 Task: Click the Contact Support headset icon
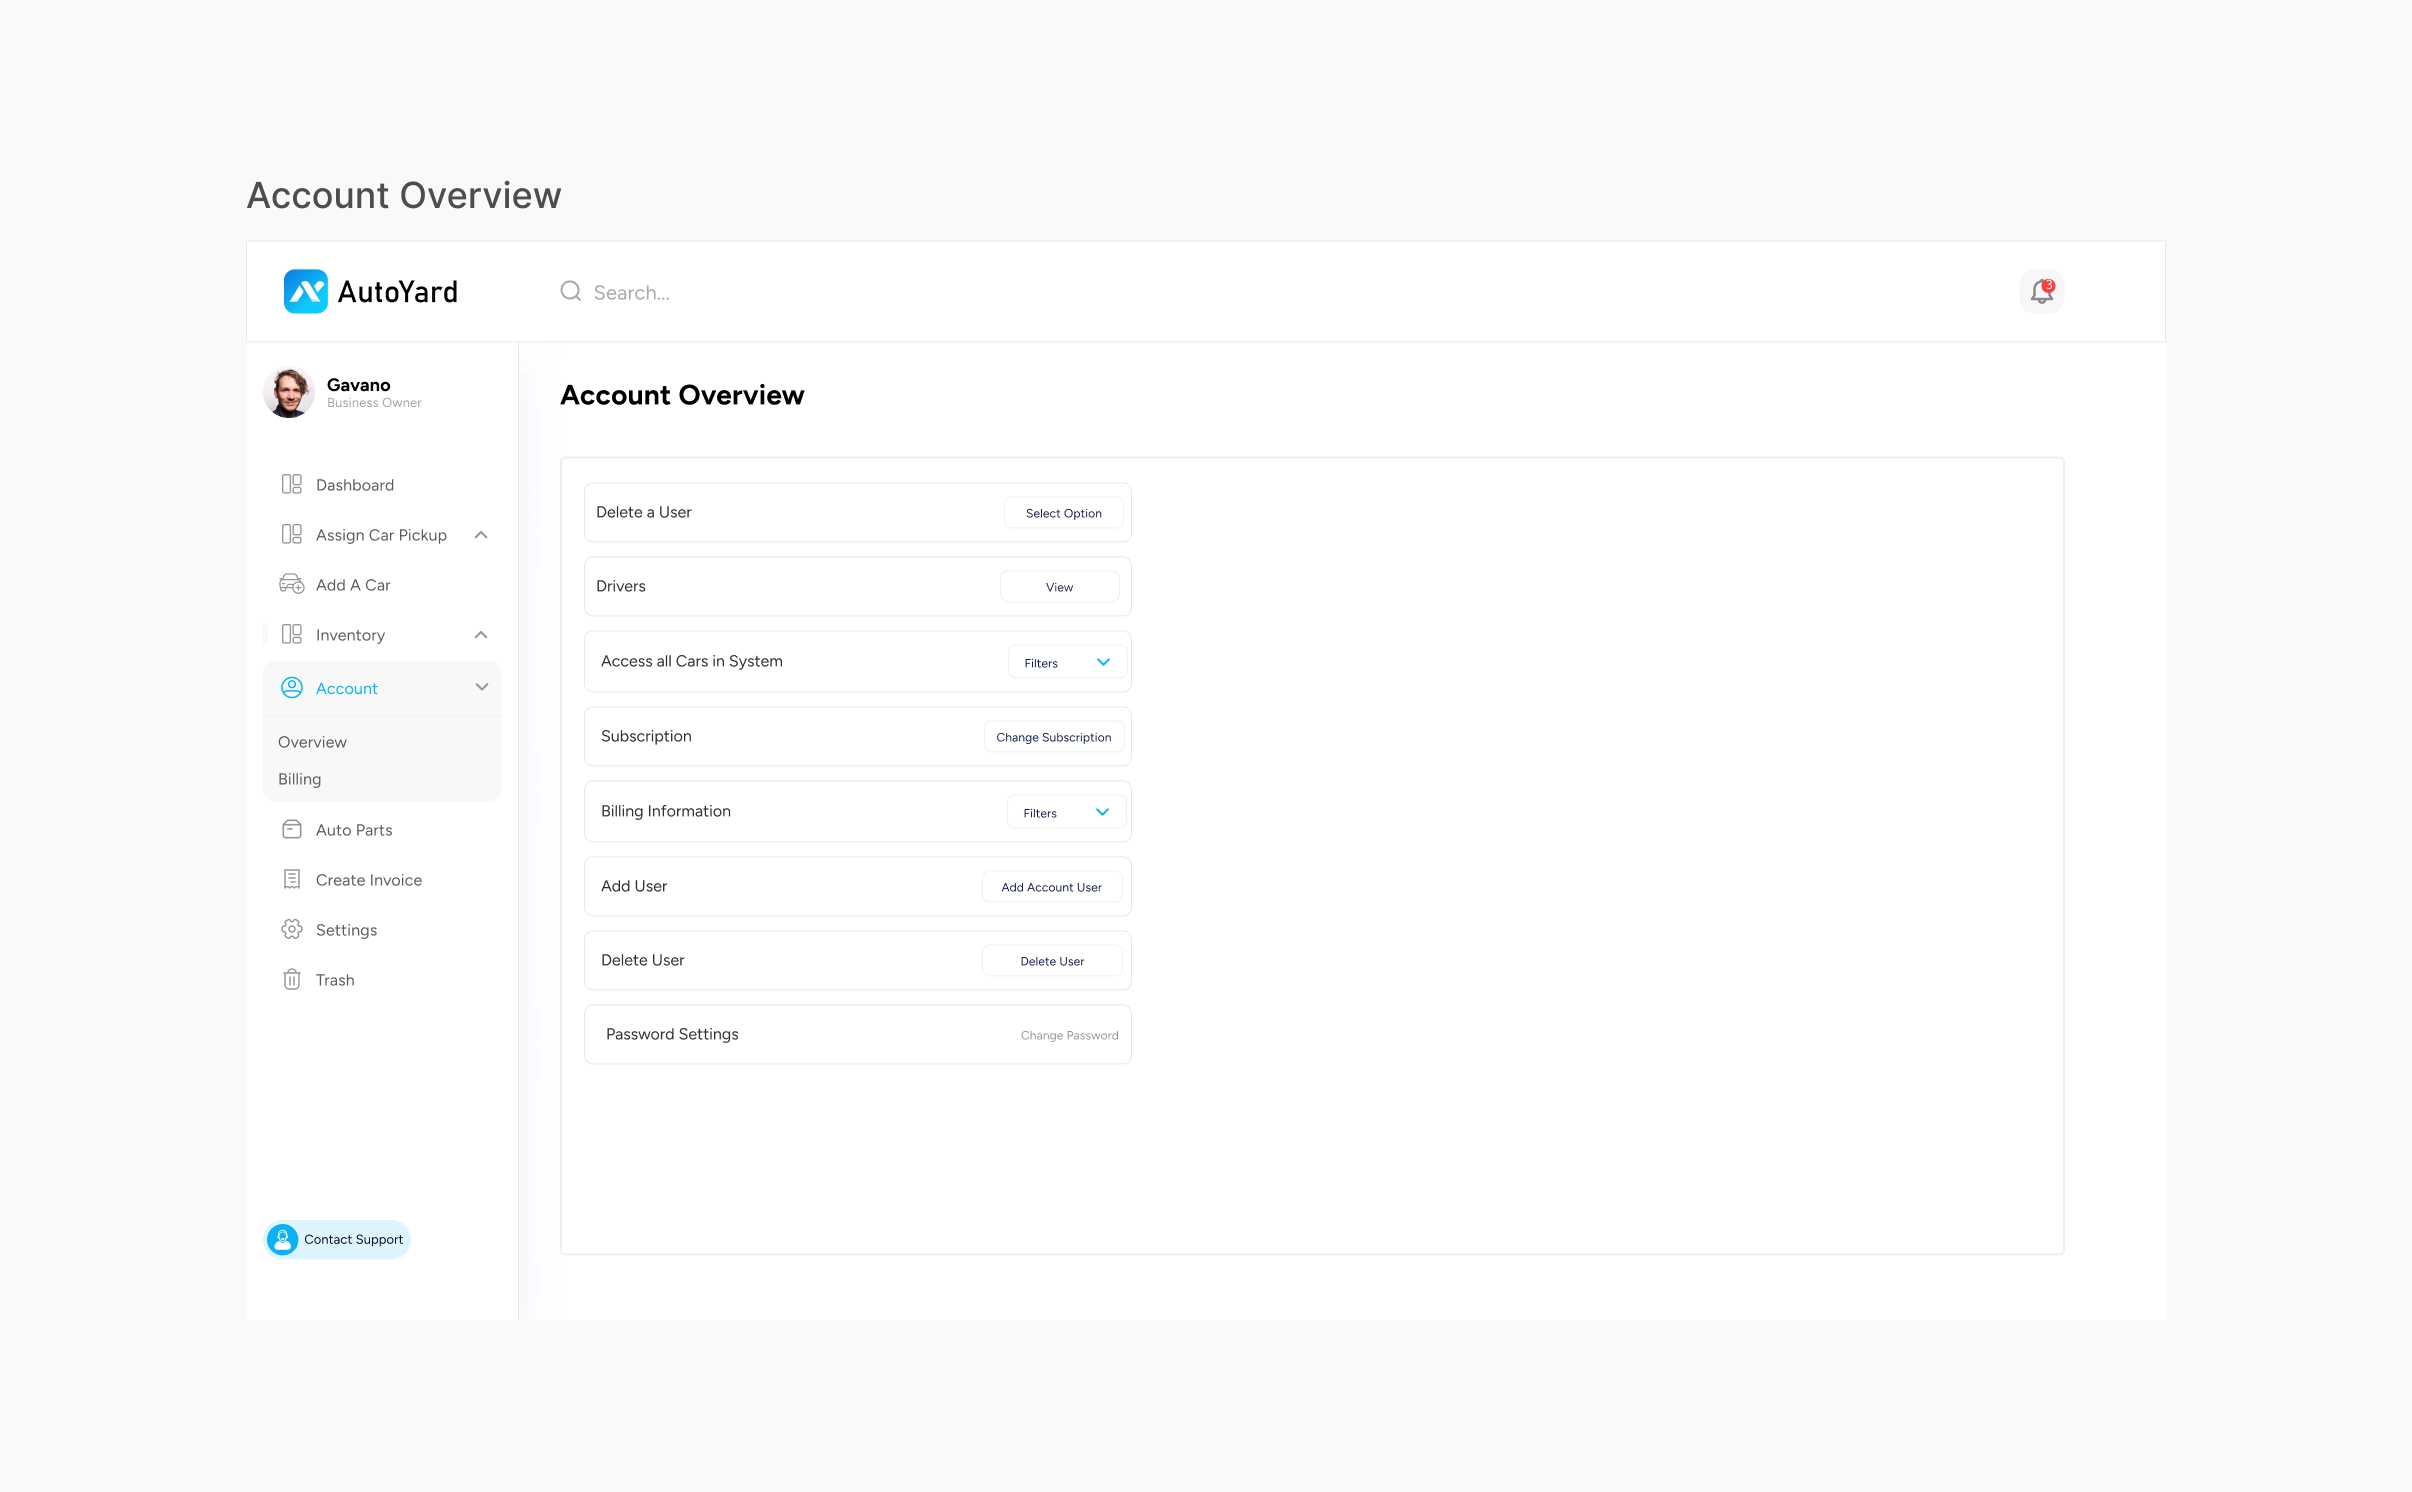[282, 1239]
